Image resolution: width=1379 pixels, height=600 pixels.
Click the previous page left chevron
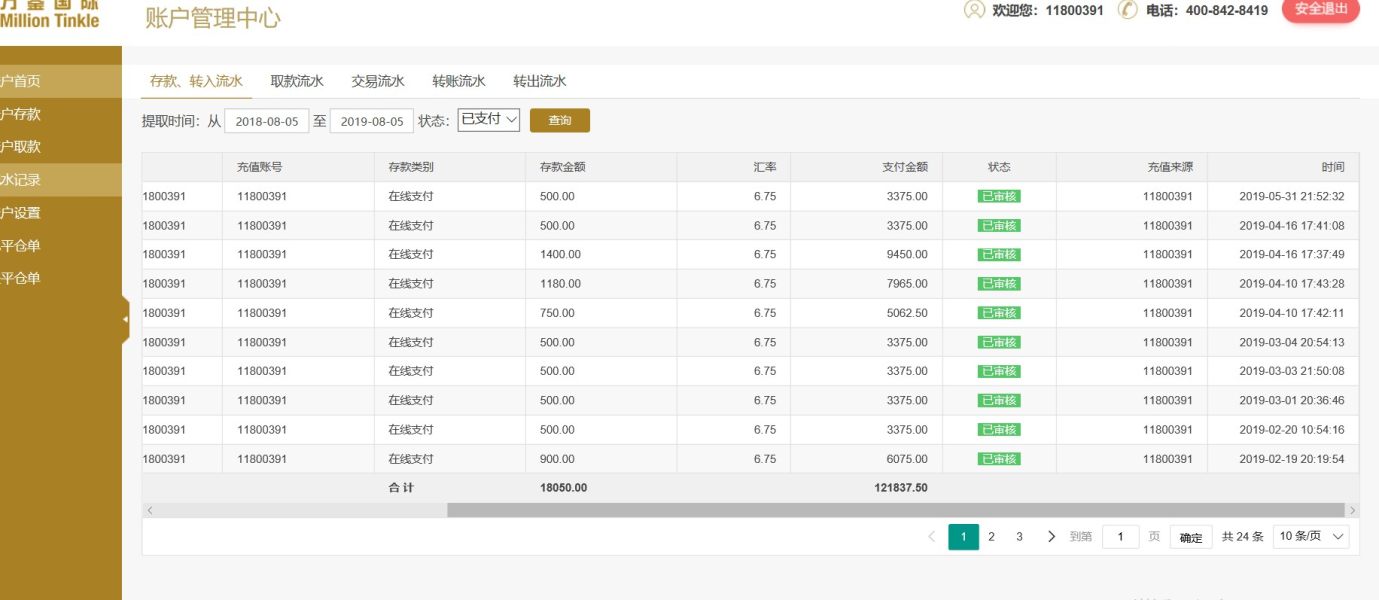pyautogui.click(x=932, y=537)
